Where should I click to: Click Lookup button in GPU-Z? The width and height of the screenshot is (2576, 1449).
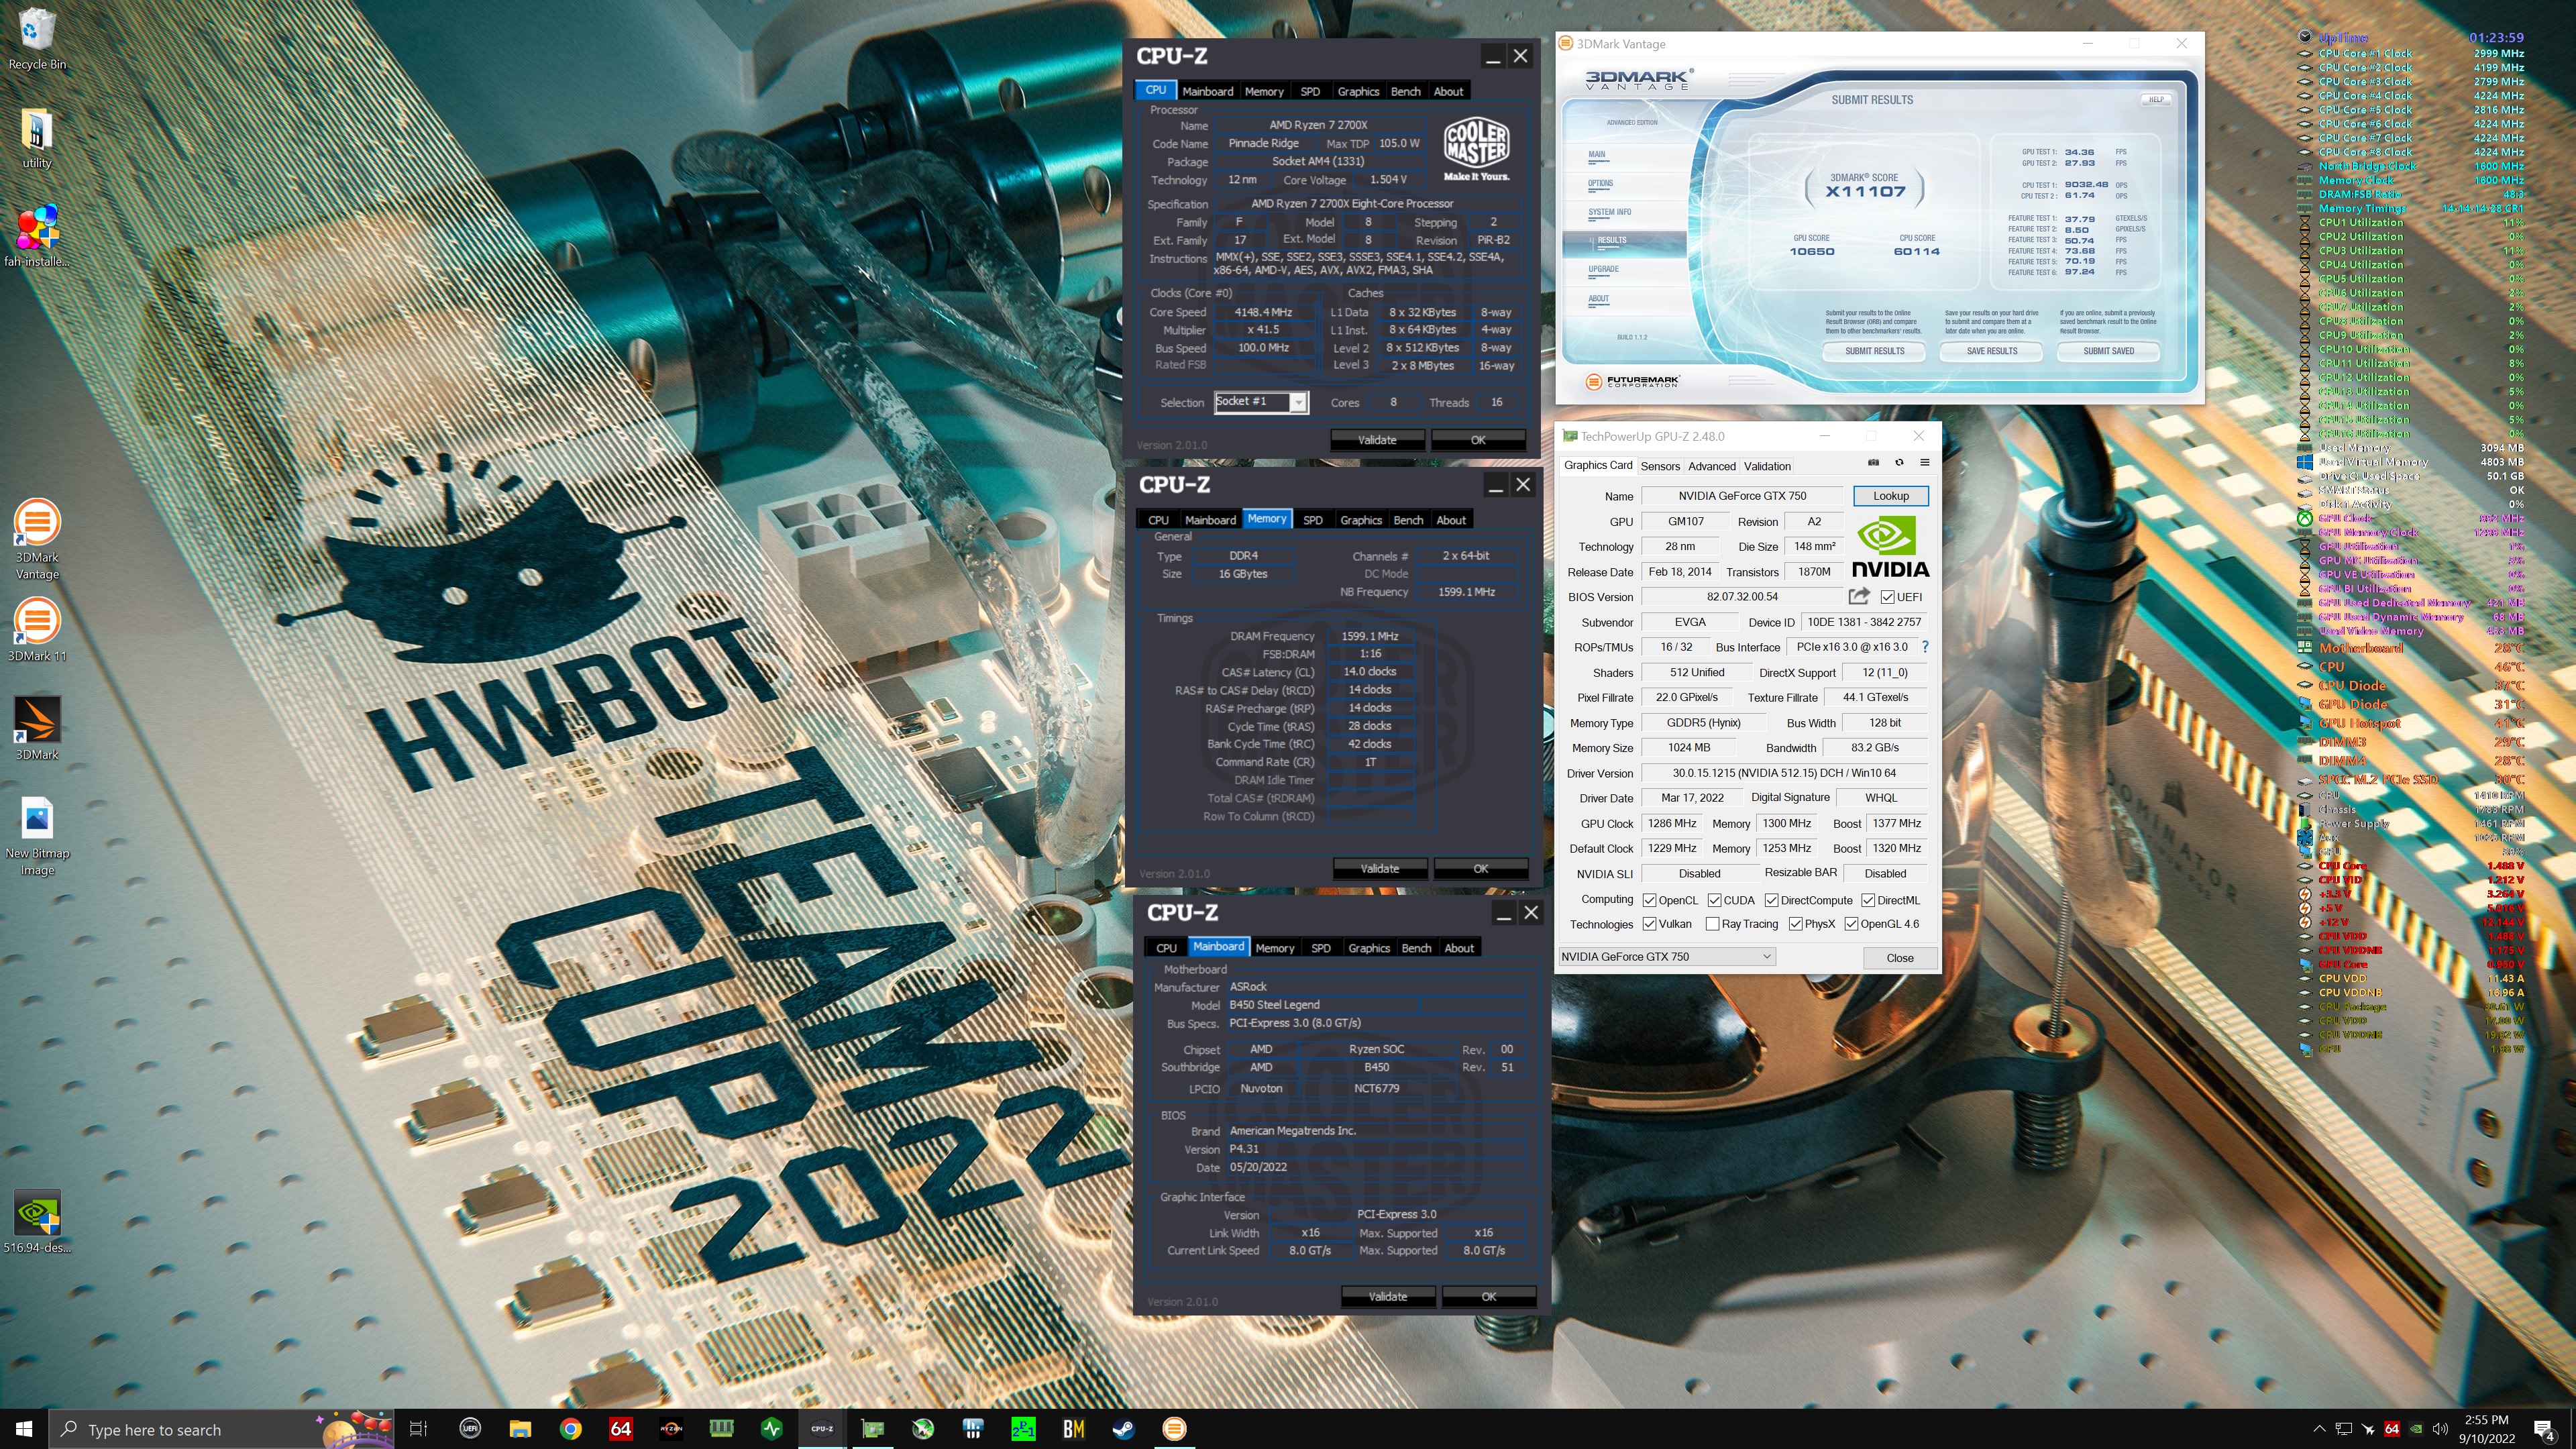click(x=1890, y=496)
